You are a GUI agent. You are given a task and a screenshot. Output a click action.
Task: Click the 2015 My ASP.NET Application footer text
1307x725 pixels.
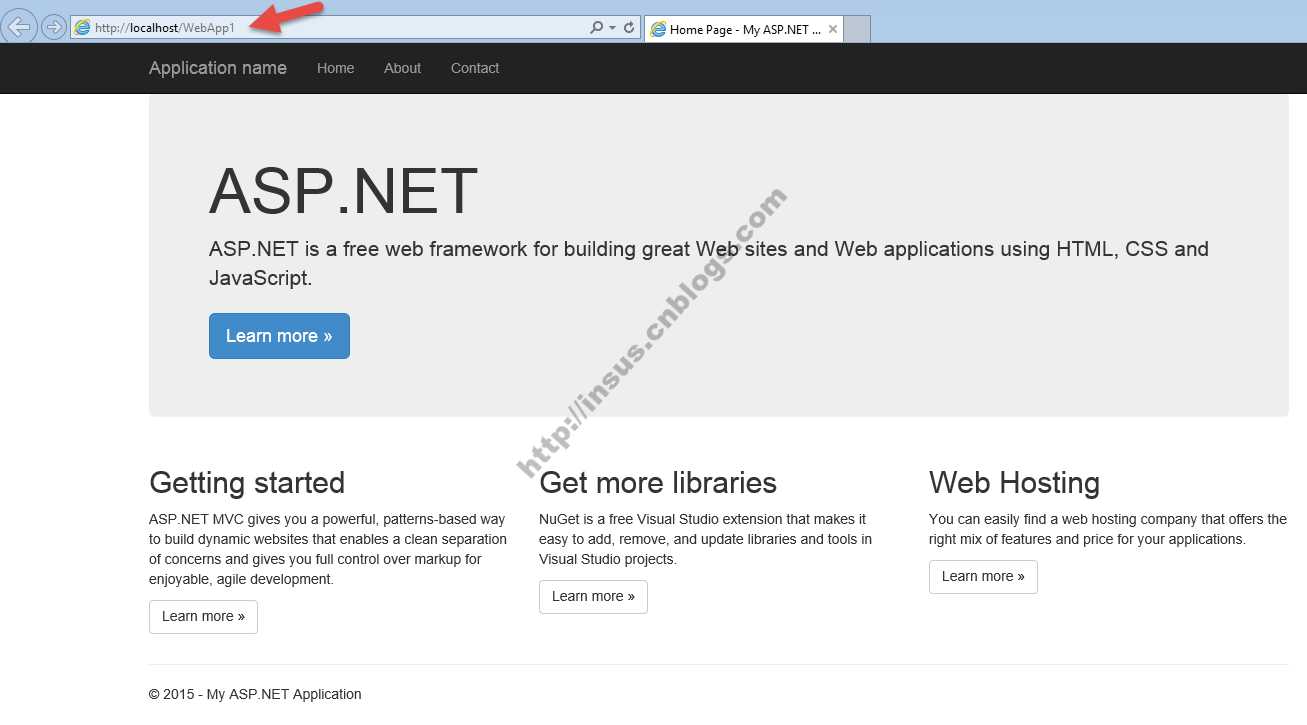point(255,694)
